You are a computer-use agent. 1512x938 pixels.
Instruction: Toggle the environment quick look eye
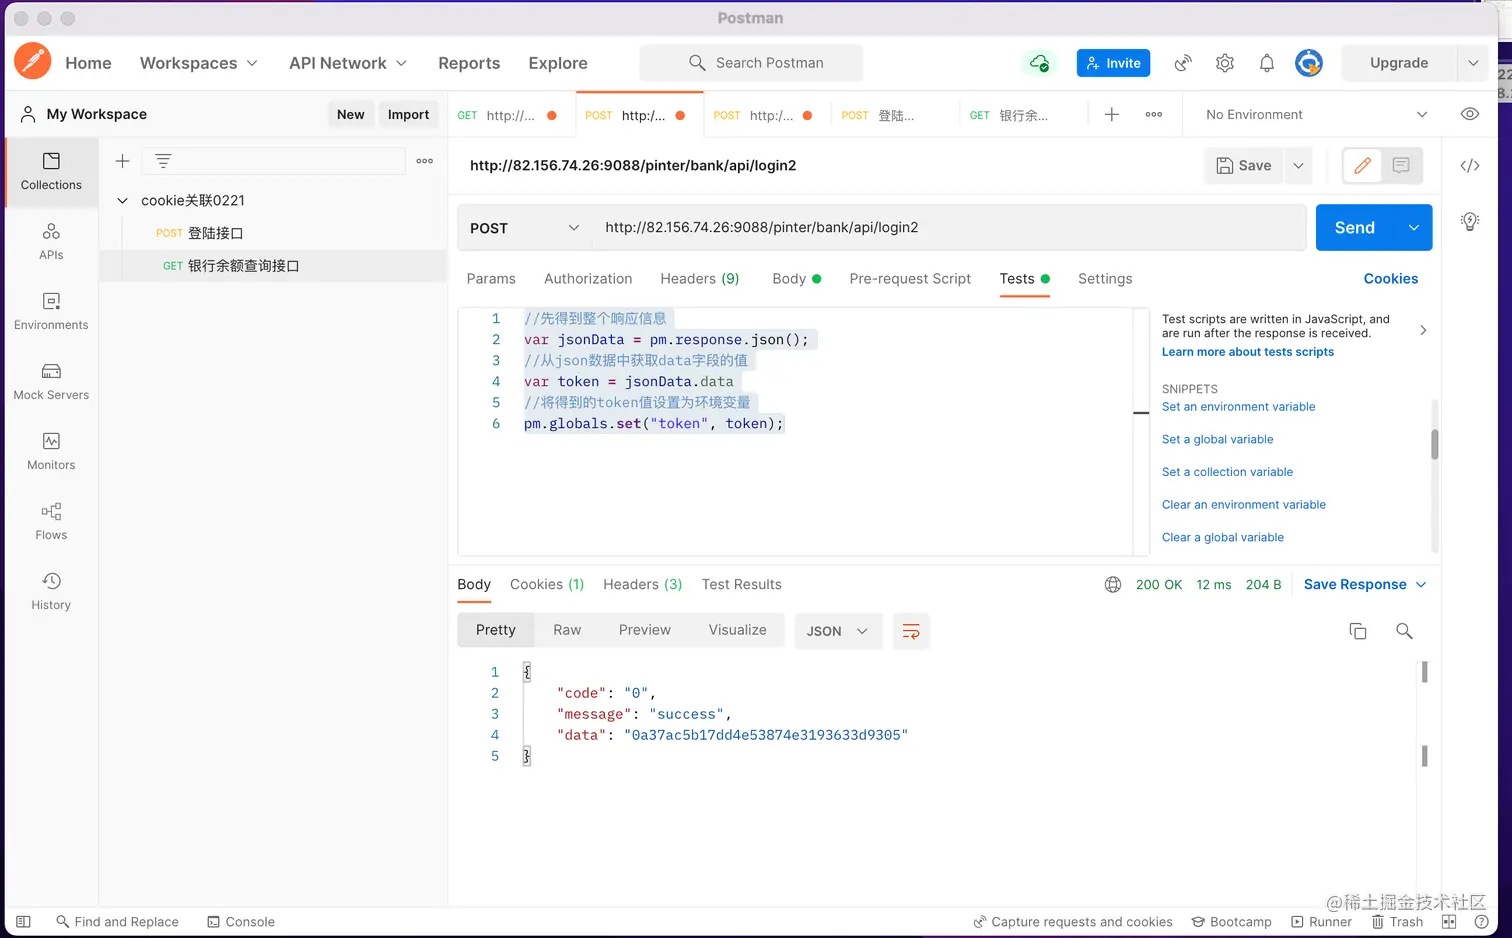coord(1470,114)
